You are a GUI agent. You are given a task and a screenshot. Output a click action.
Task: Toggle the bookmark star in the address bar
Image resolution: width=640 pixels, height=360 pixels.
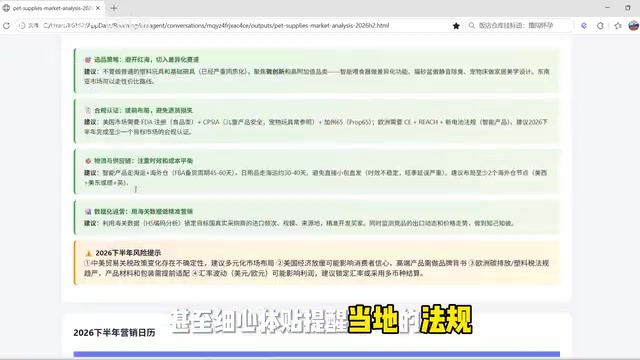(456, 25)
